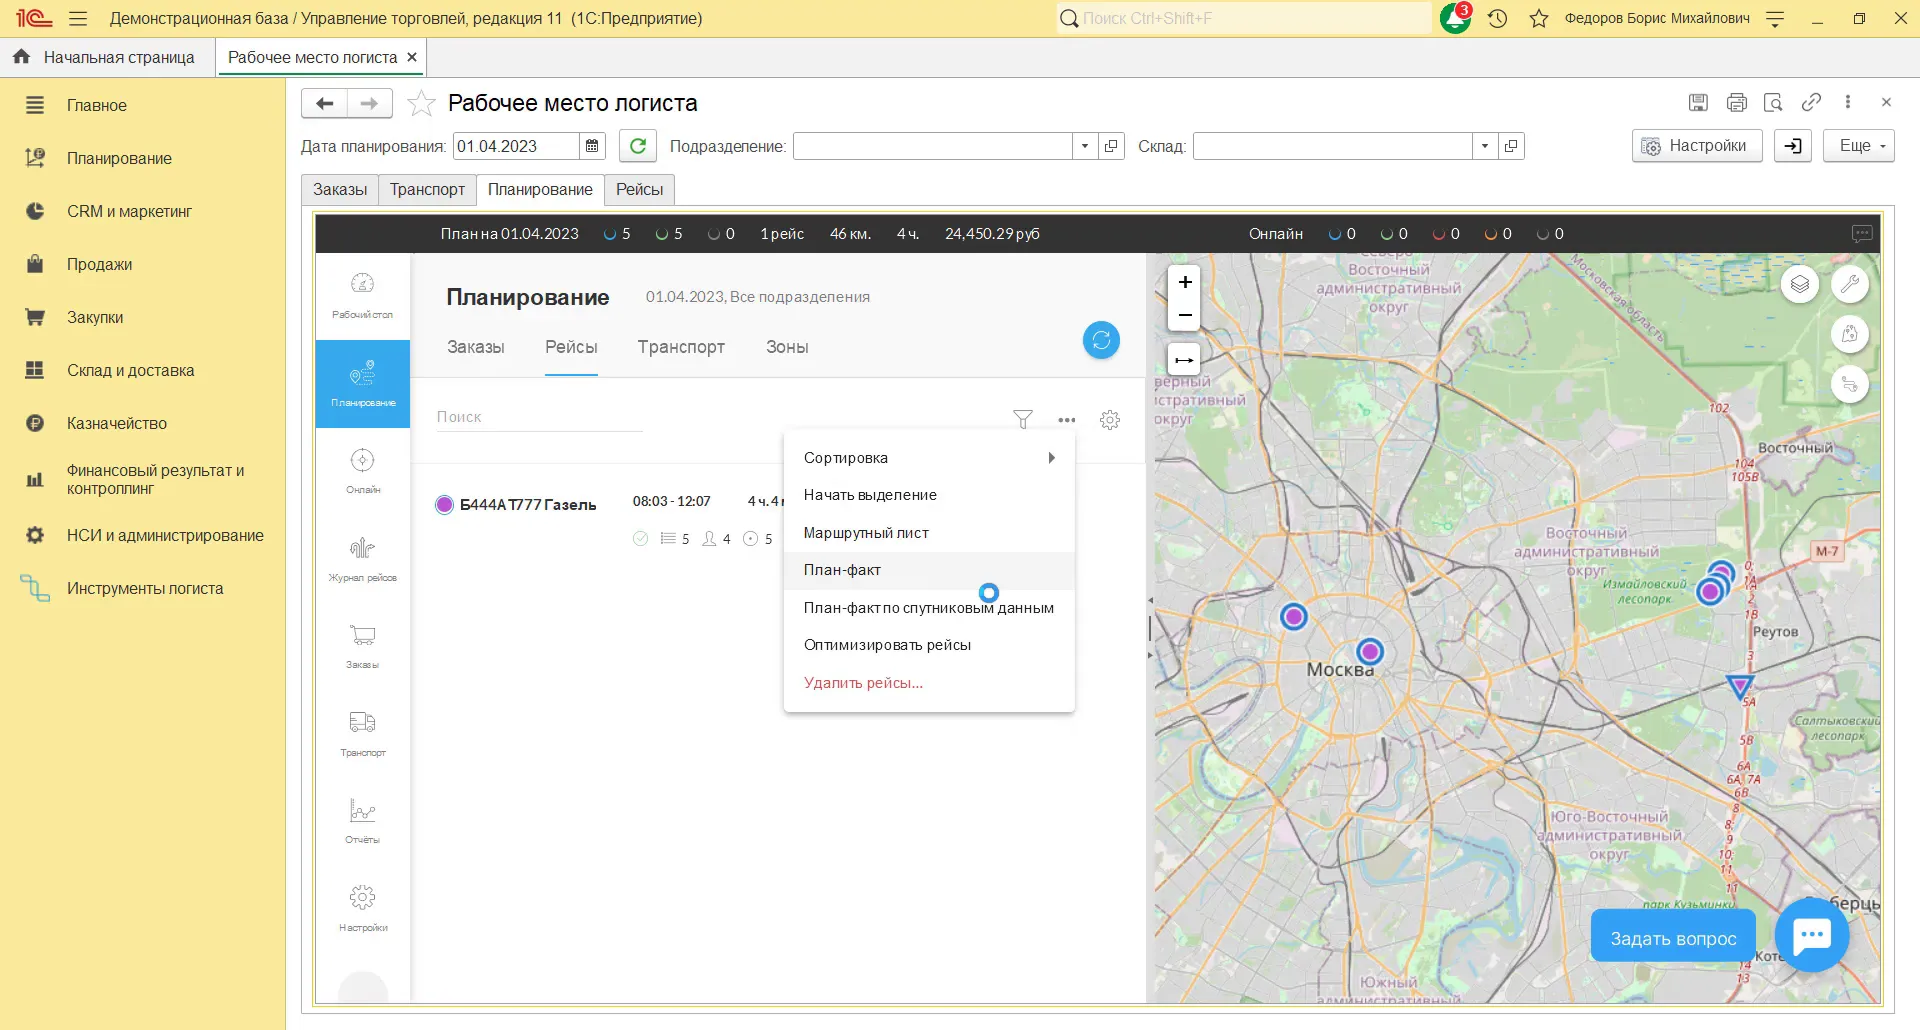The image size is (1920, 1030).
Task: Open the list settings gear icon
Action: 1110,420
